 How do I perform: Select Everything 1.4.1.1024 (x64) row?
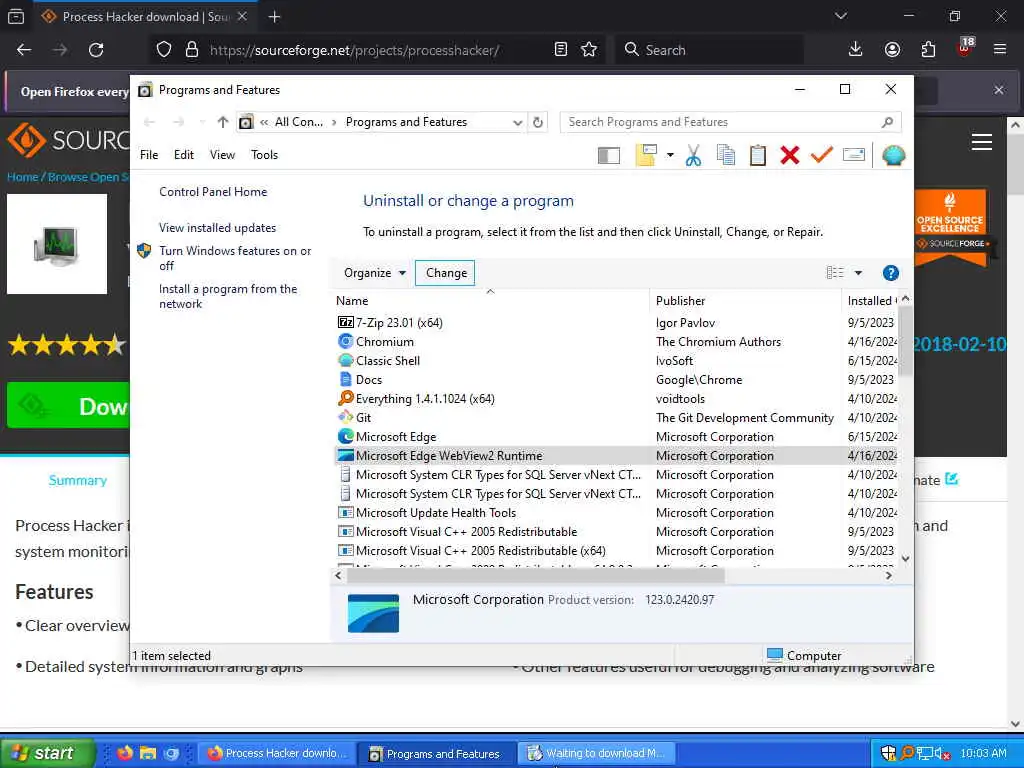click(615, 398)
